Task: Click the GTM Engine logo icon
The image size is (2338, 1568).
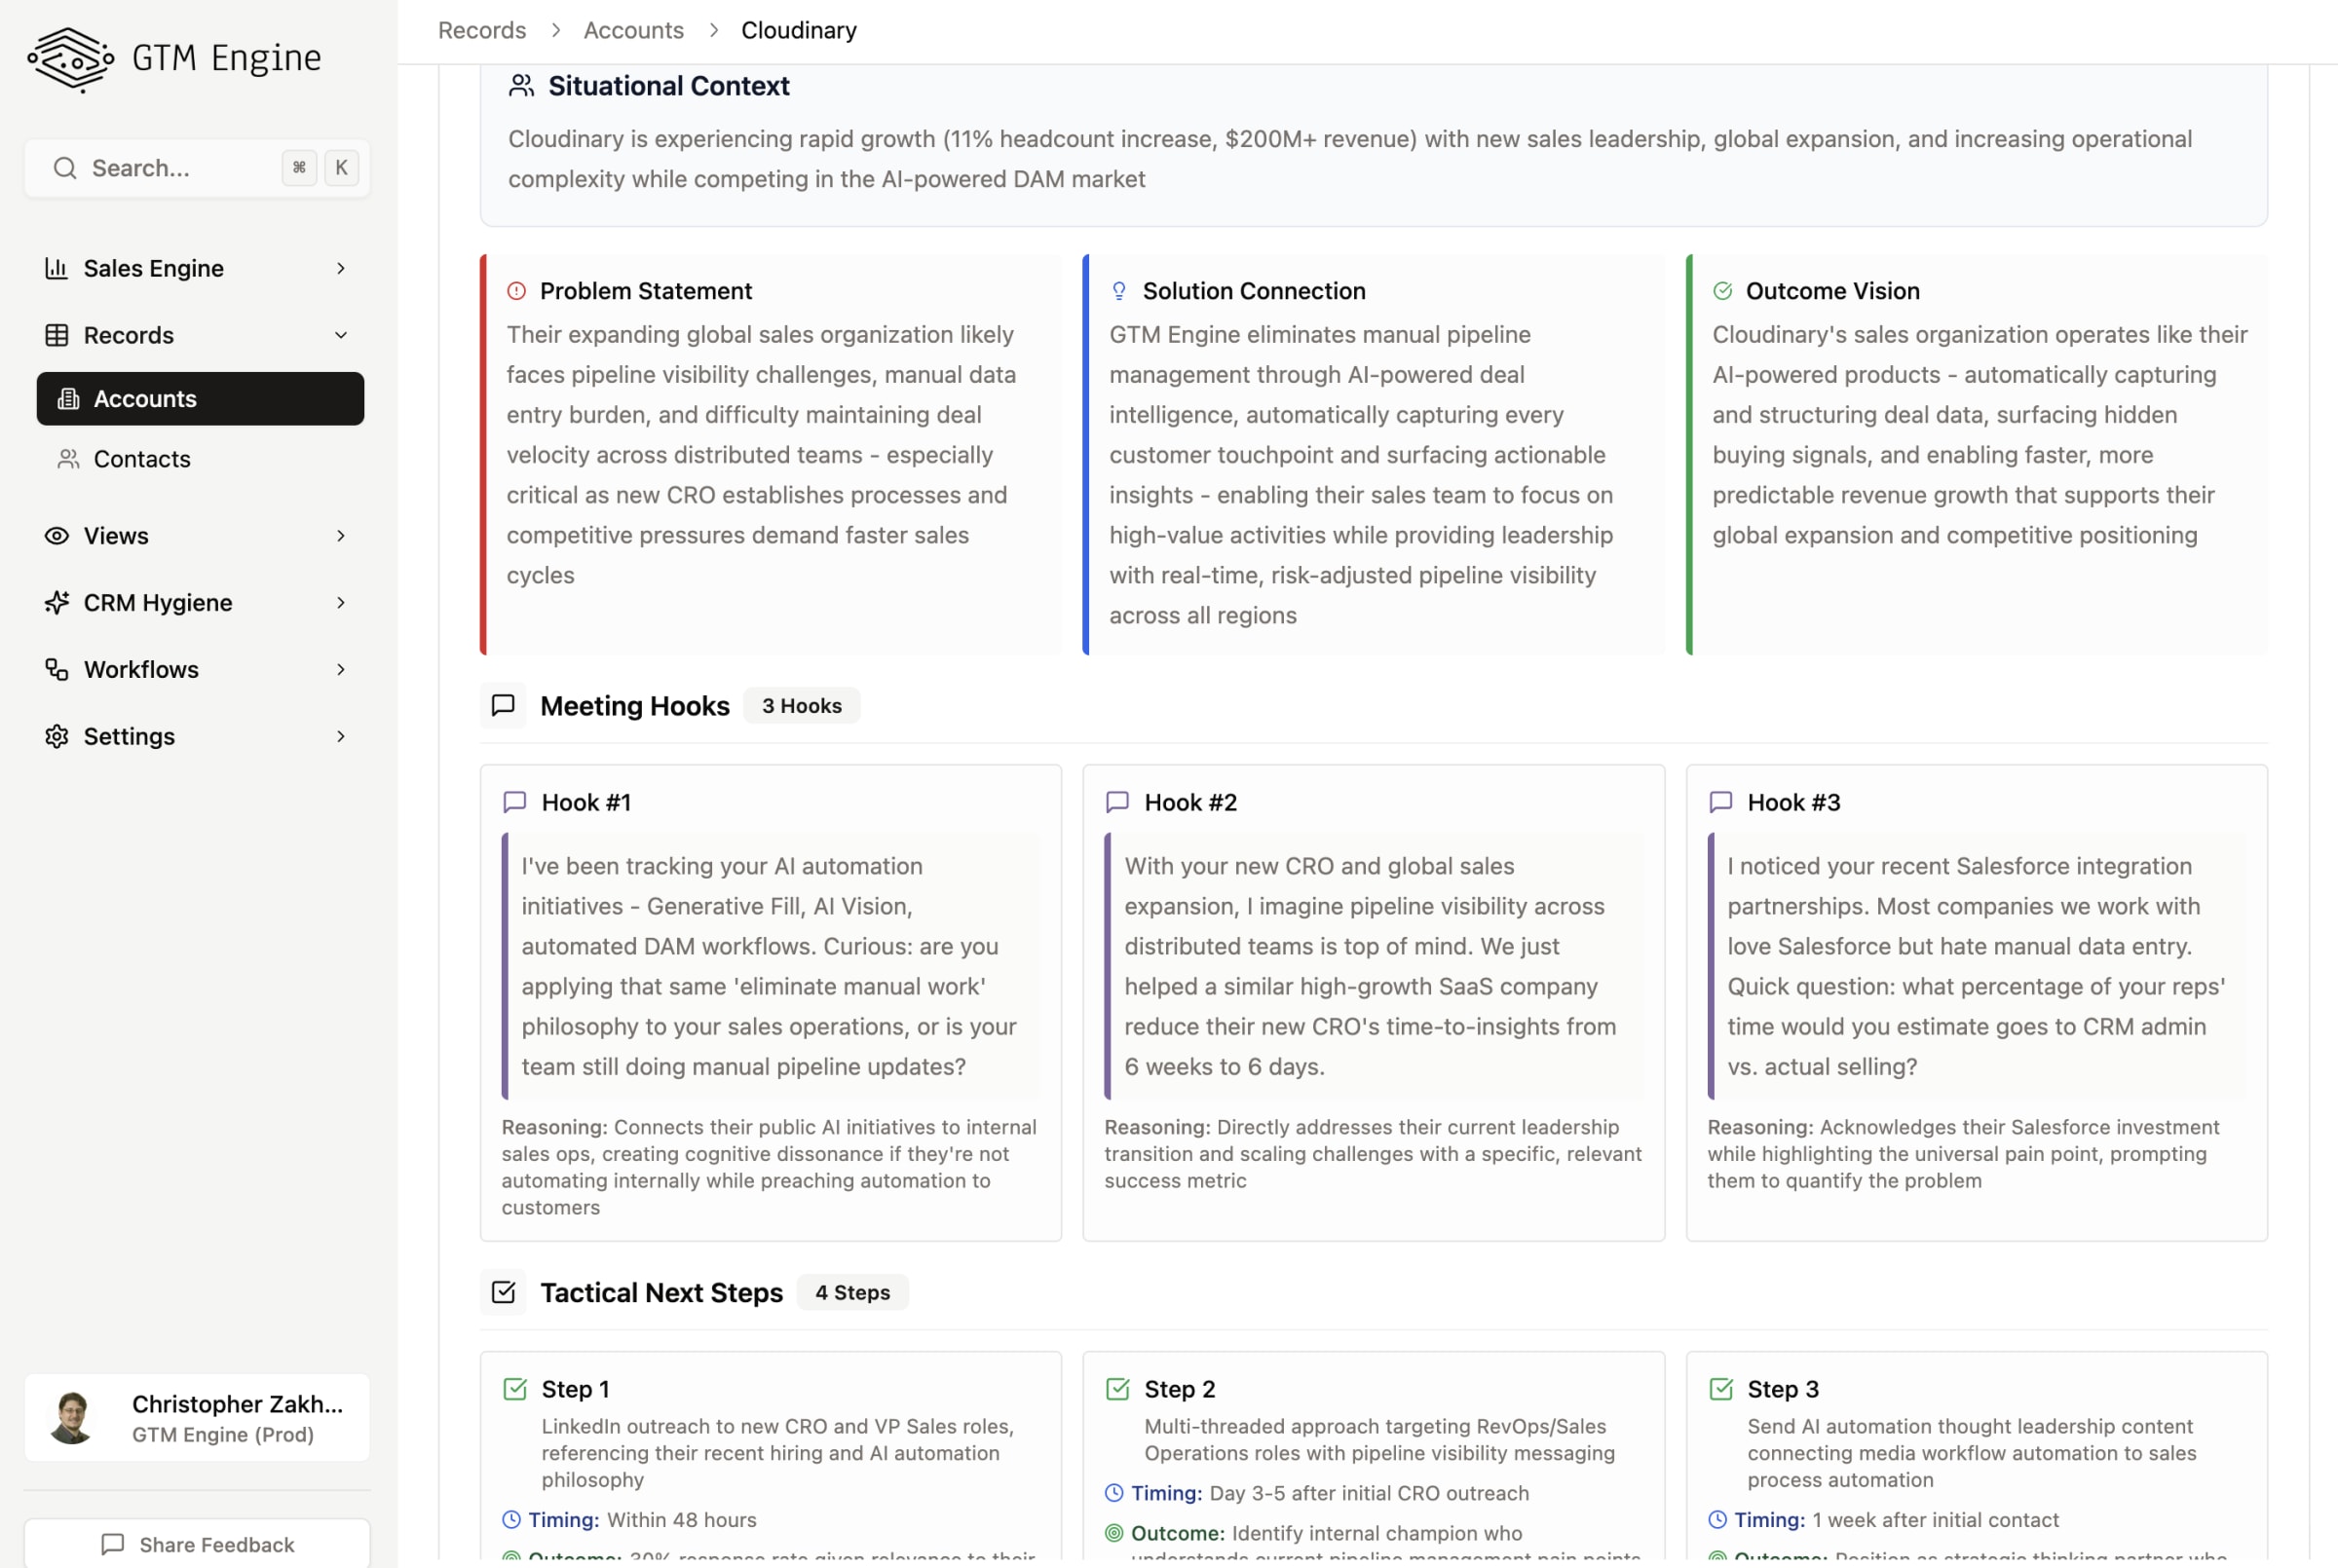Action: (70, 58)
